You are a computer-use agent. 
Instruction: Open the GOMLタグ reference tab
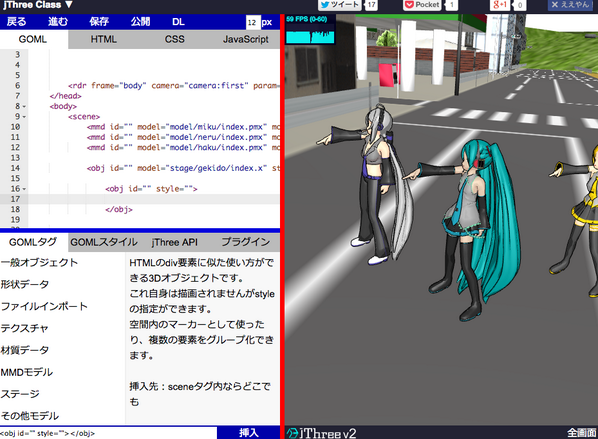pyautogui.click(x=33, y=242)
